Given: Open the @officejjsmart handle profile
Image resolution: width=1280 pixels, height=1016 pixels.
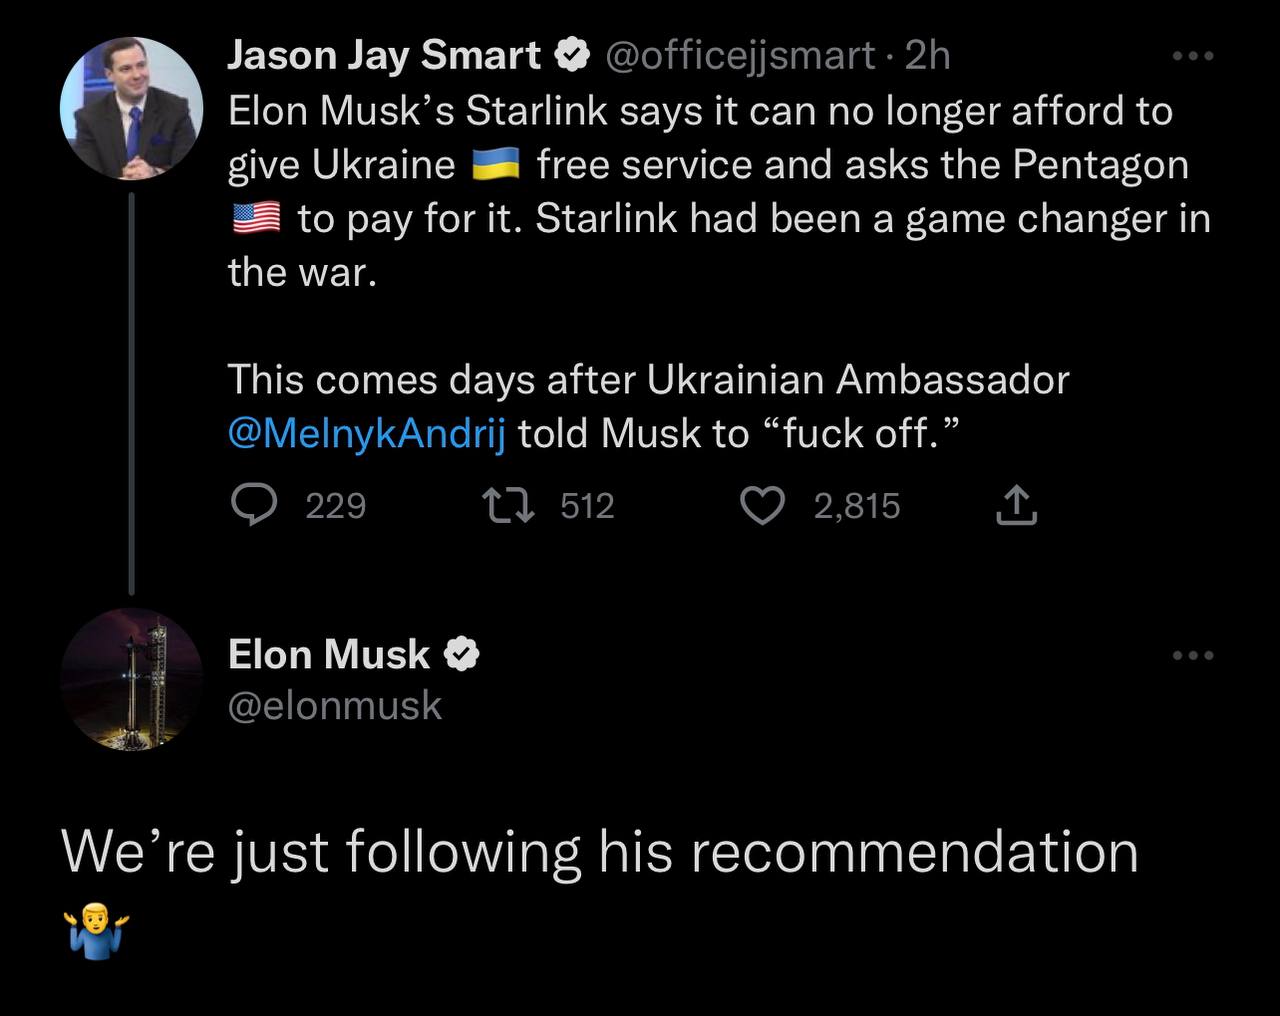Looking at the screenshot, I should pos(740,56).
